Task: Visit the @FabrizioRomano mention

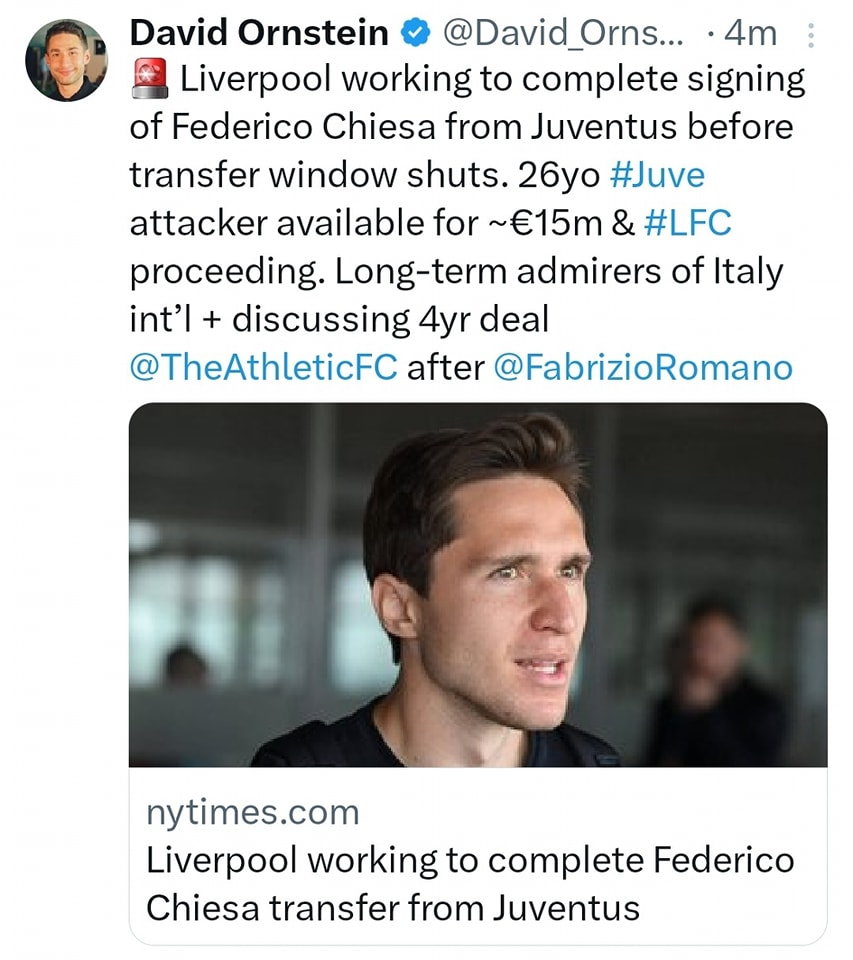Action: coord(643,367)
